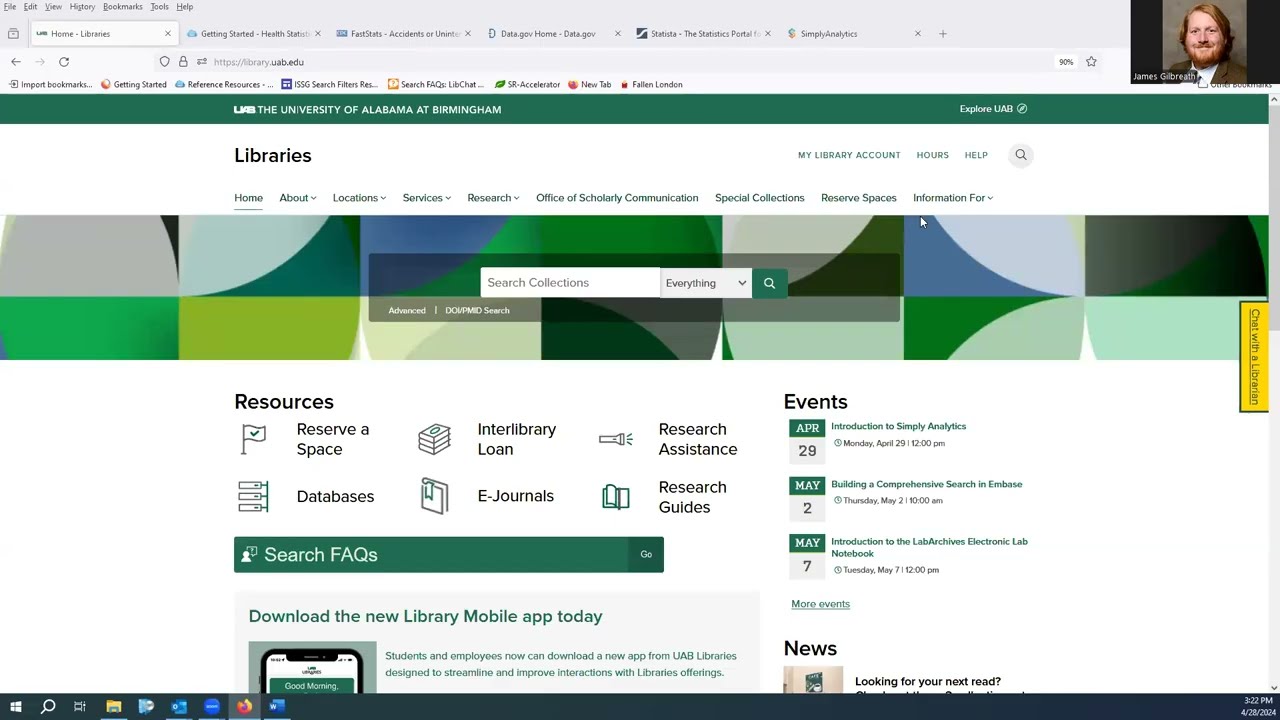Click the E-Journals icon
Viewport: 1280px width, 720px height.
[x=434, y=496]
